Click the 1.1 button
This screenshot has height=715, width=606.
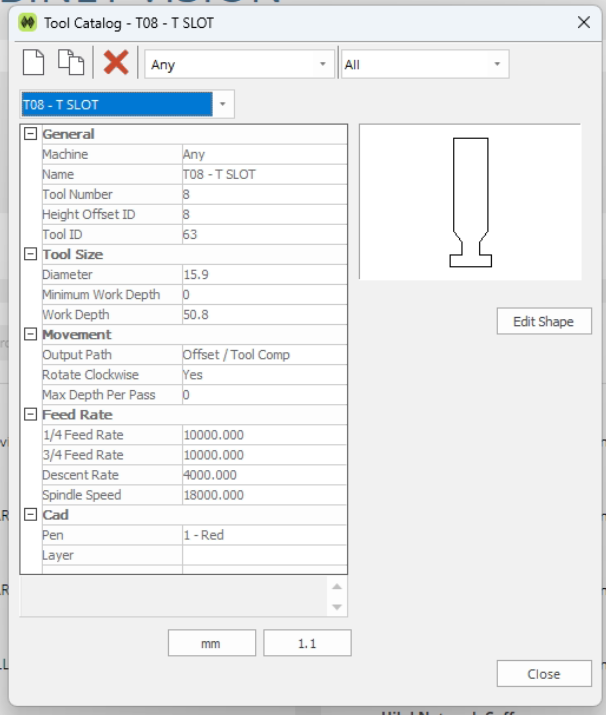click(307, 643)
